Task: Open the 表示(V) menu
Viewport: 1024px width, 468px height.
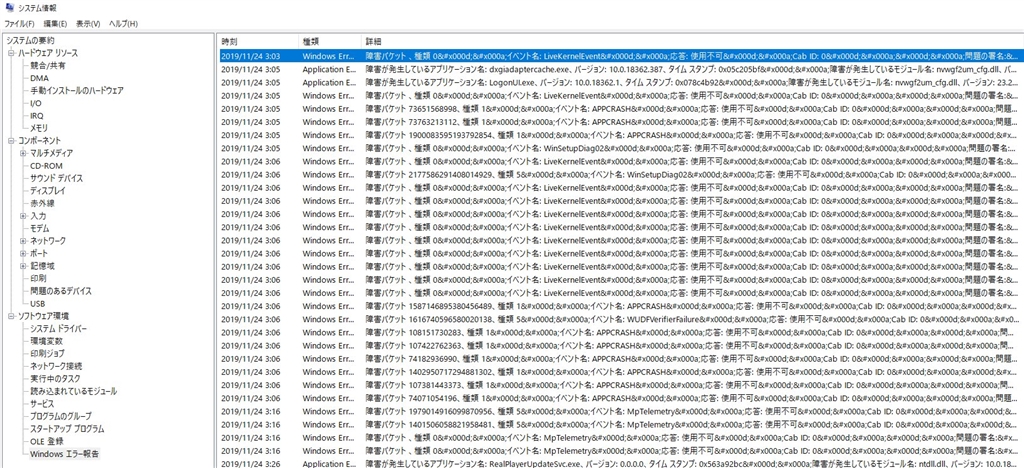Action: (88, 23)
